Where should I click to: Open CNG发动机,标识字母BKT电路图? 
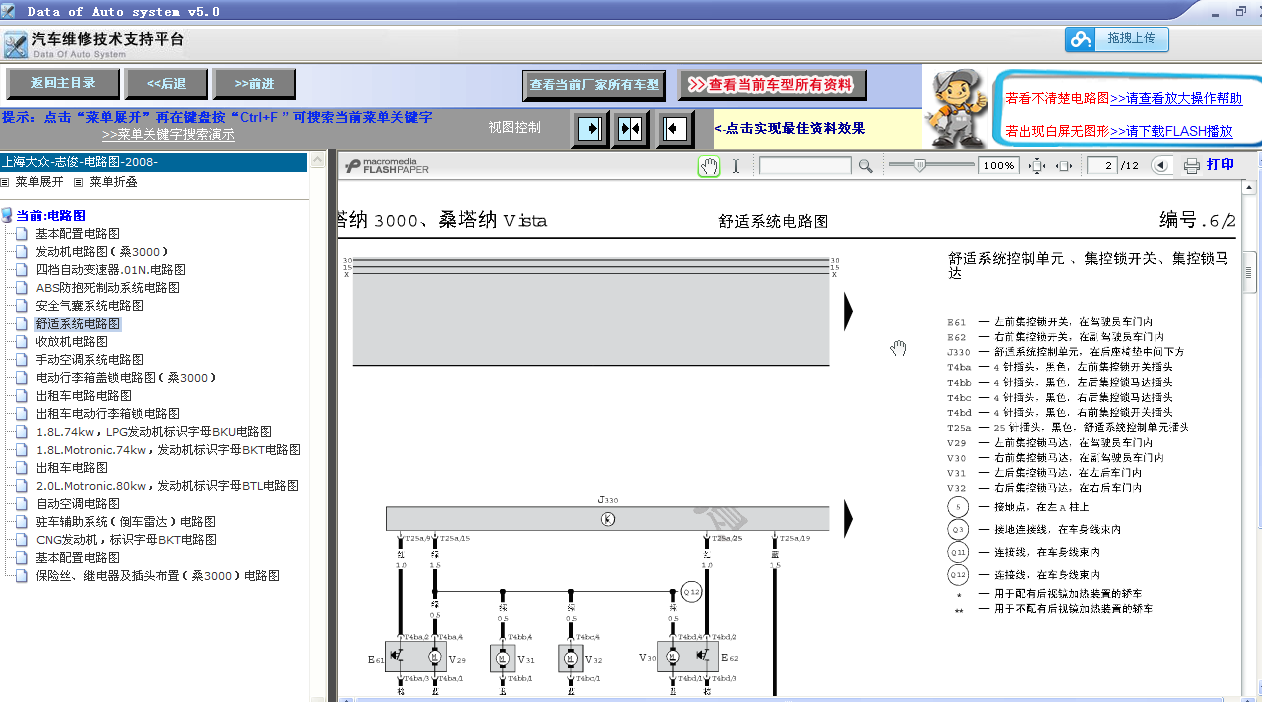[x=126, y=540]
